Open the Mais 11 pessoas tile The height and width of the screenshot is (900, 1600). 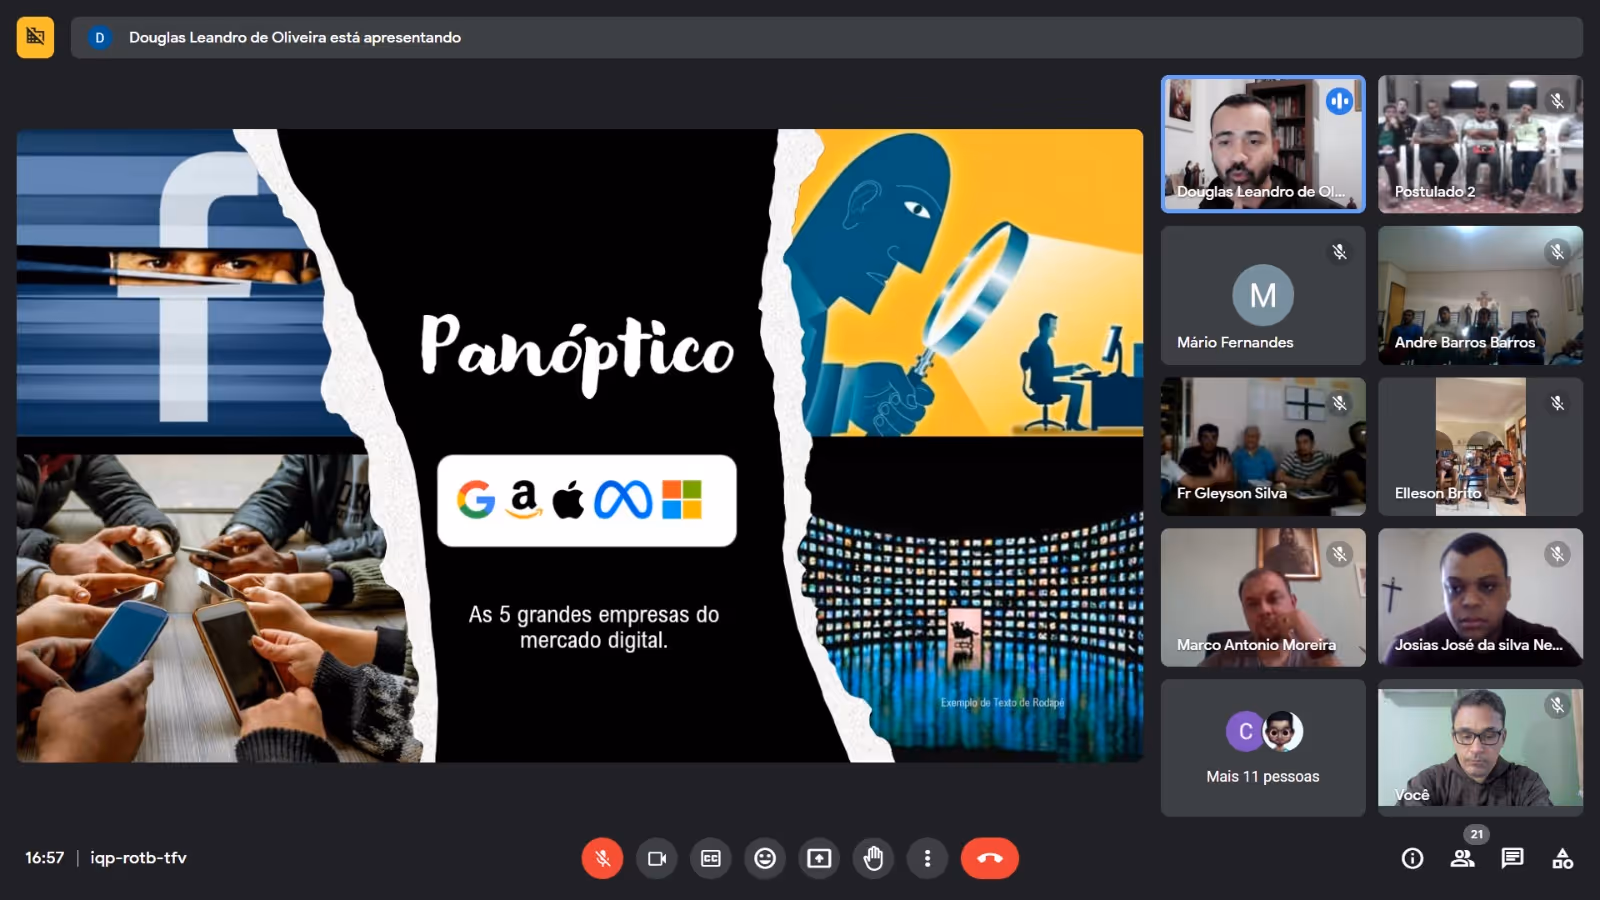pos(1263,748)
